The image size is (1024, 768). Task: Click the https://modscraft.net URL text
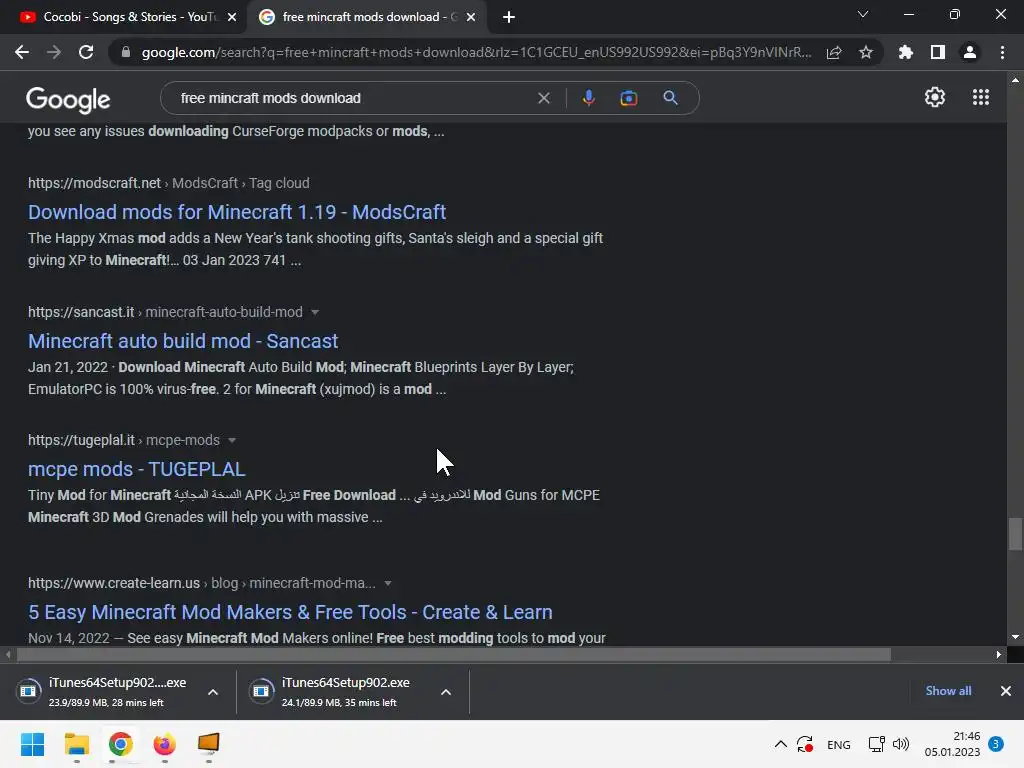94,183
